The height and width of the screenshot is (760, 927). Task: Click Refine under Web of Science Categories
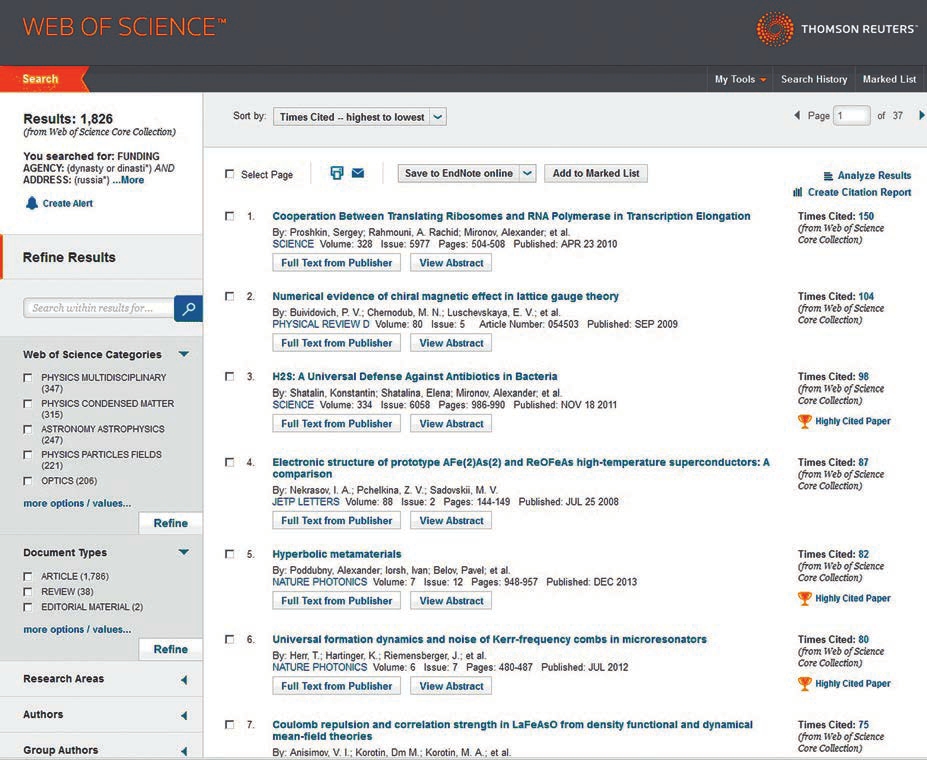(x=171, y=523)
